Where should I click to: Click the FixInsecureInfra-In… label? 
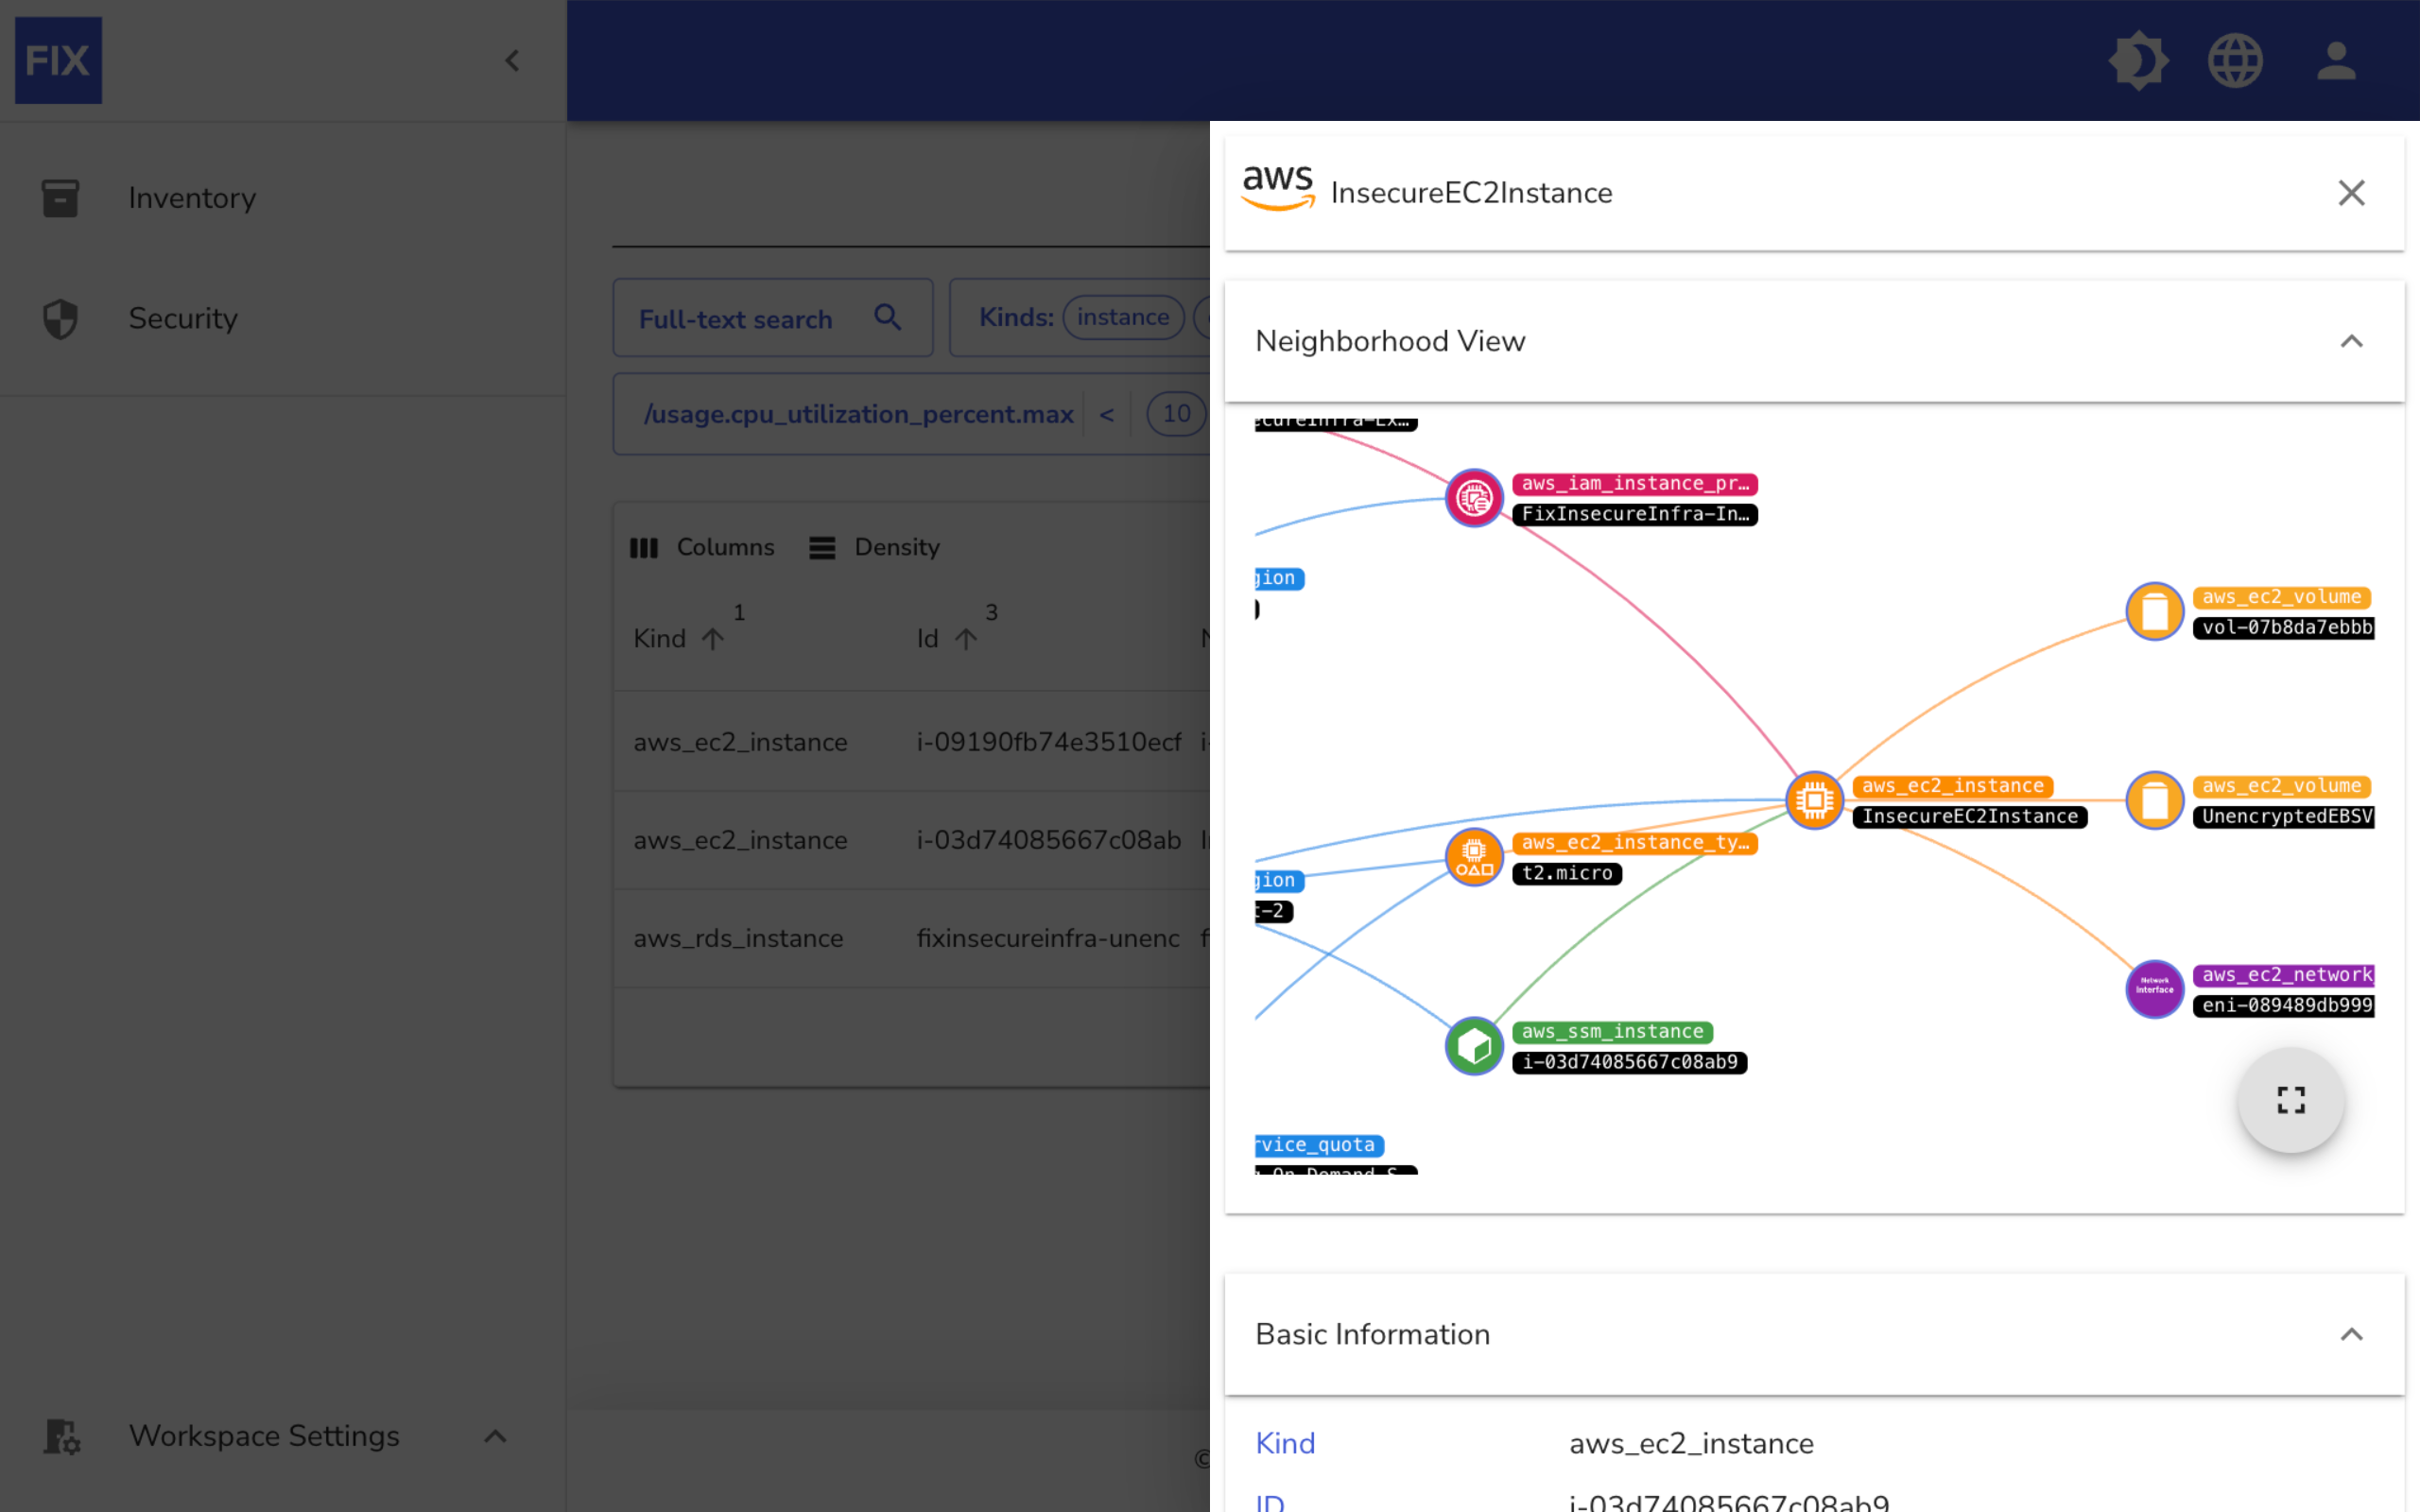coord(1635,514)
